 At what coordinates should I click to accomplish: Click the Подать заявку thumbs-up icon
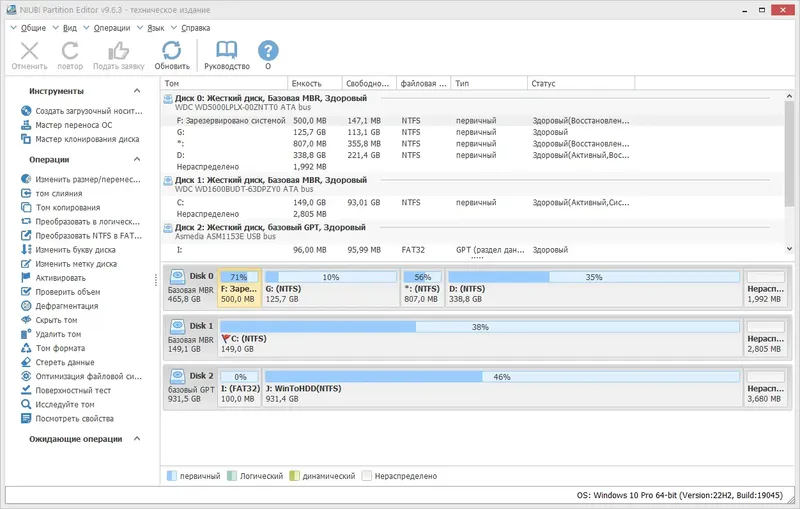click(x=118, y=51)
